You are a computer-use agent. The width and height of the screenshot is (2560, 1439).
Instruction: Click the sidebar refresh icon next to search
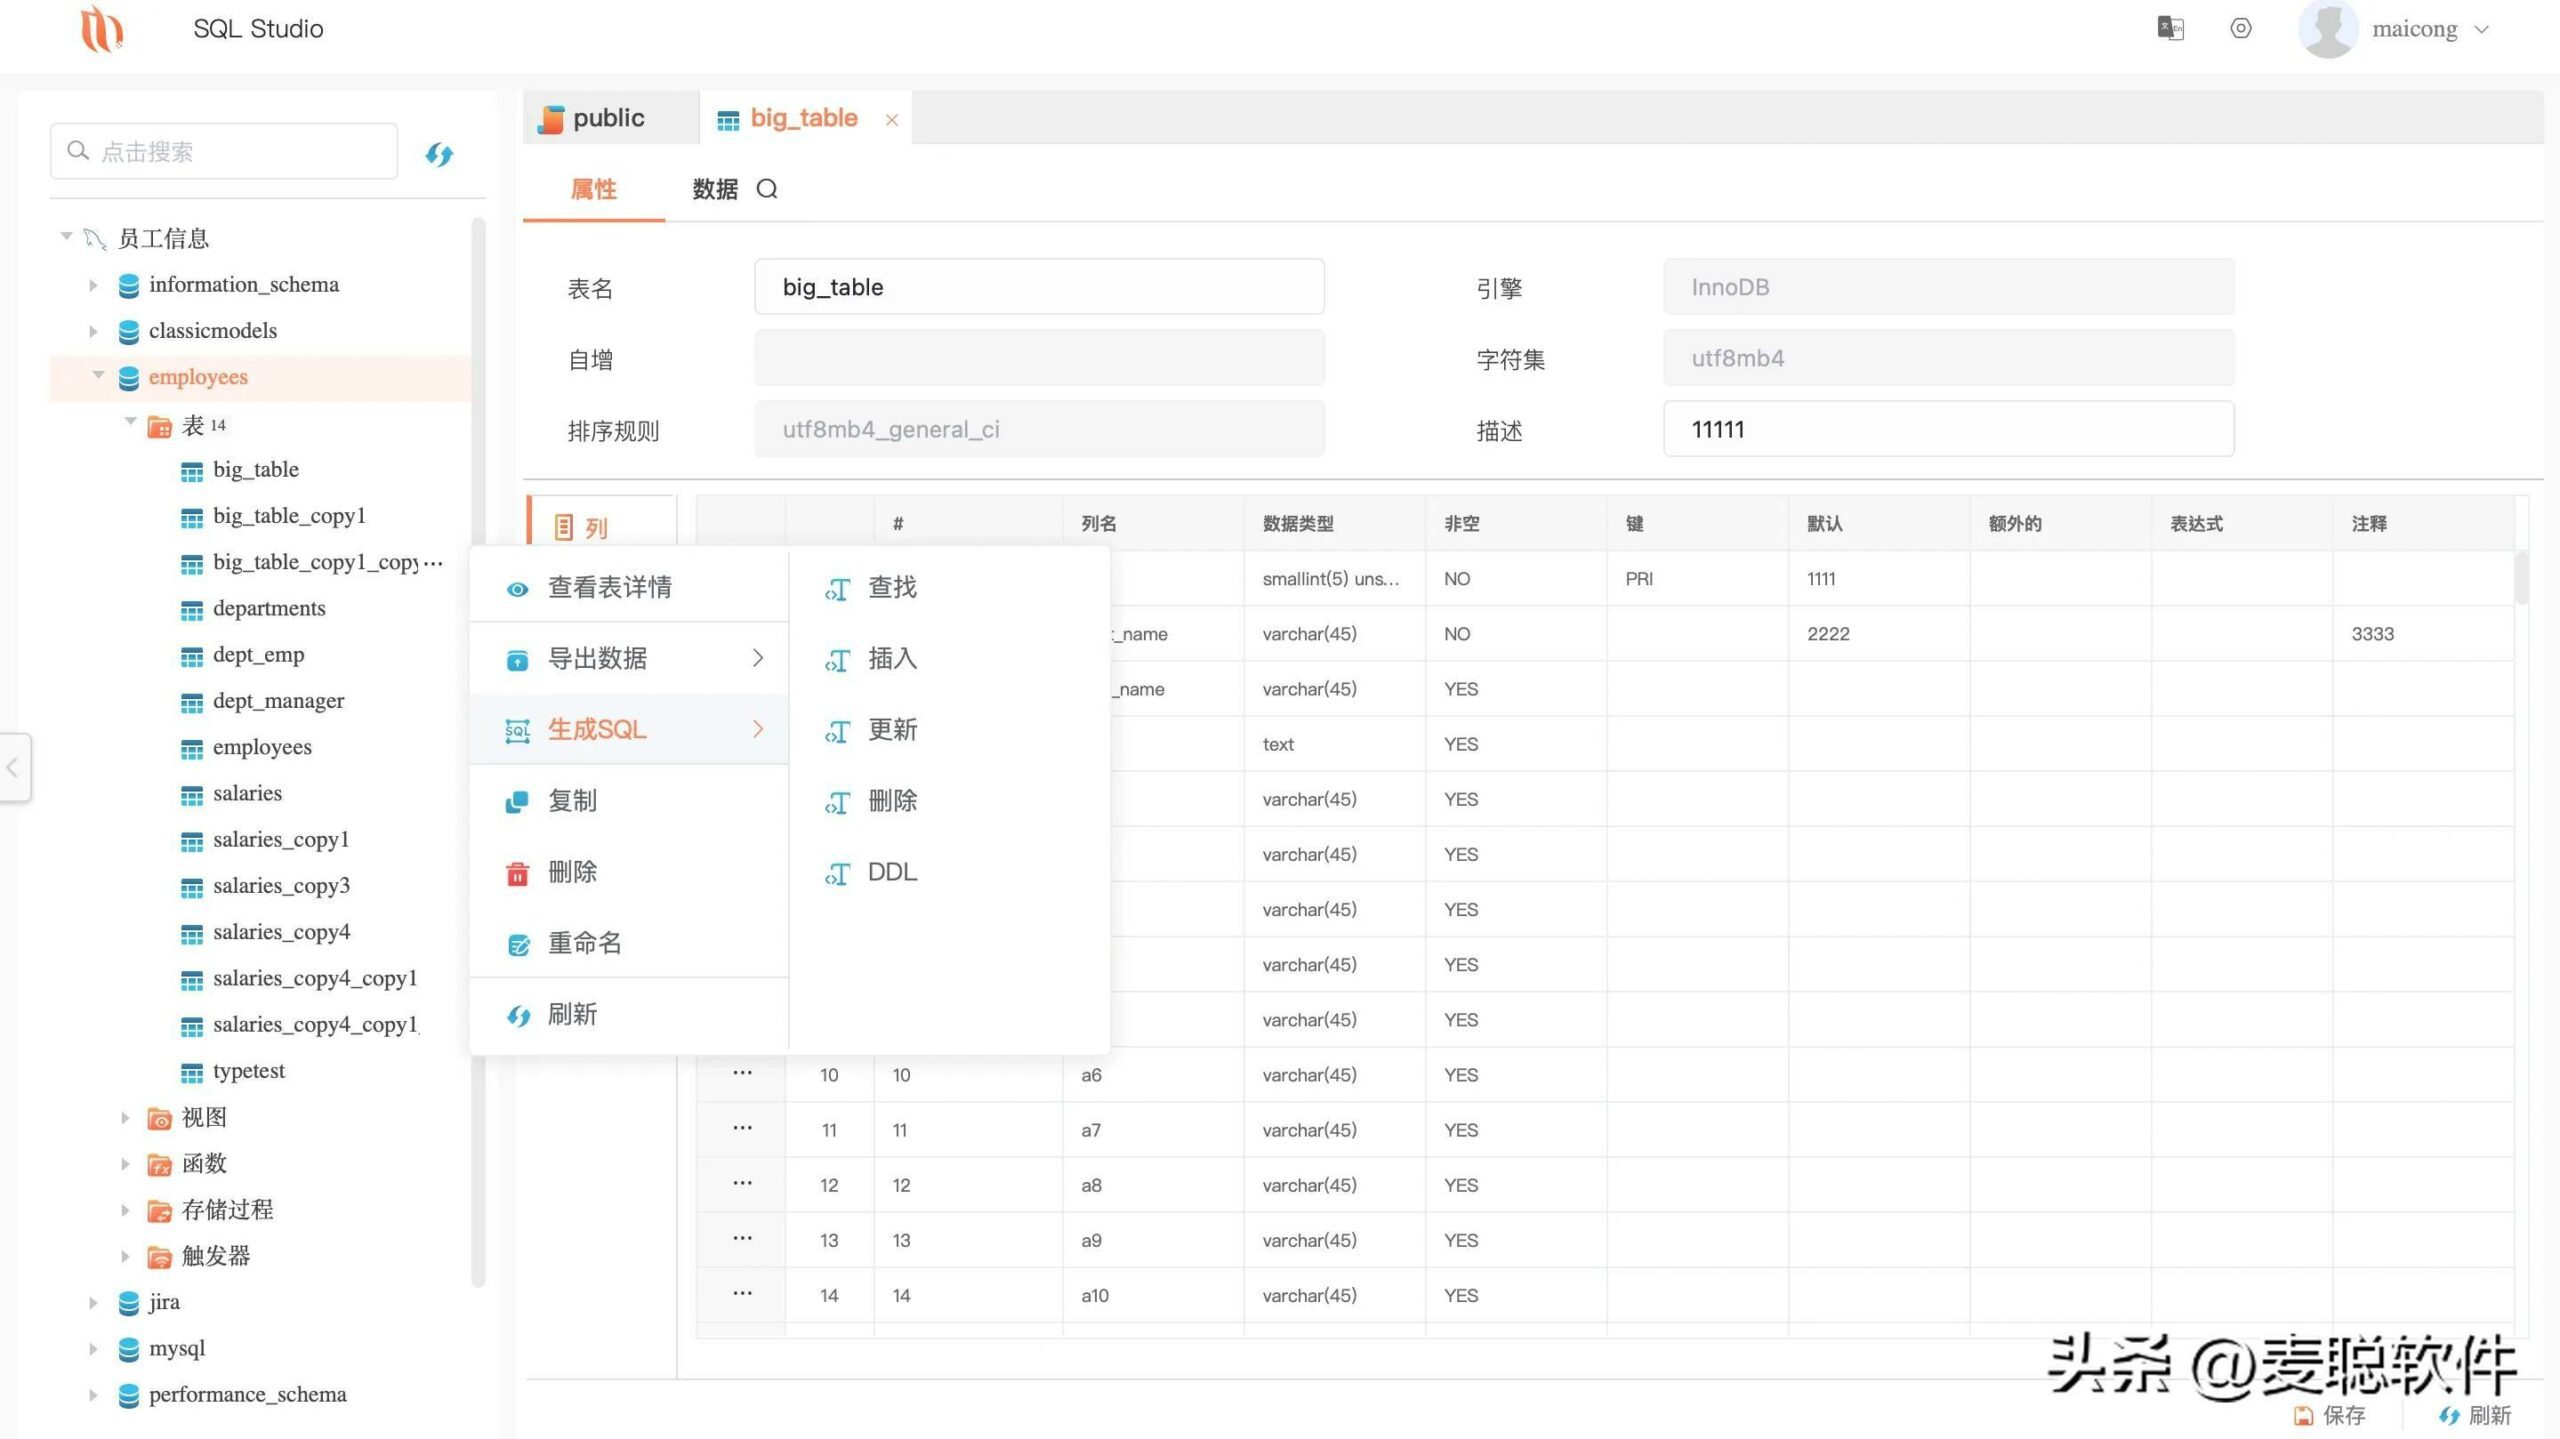pyautogui.click(x=439, y=154)
